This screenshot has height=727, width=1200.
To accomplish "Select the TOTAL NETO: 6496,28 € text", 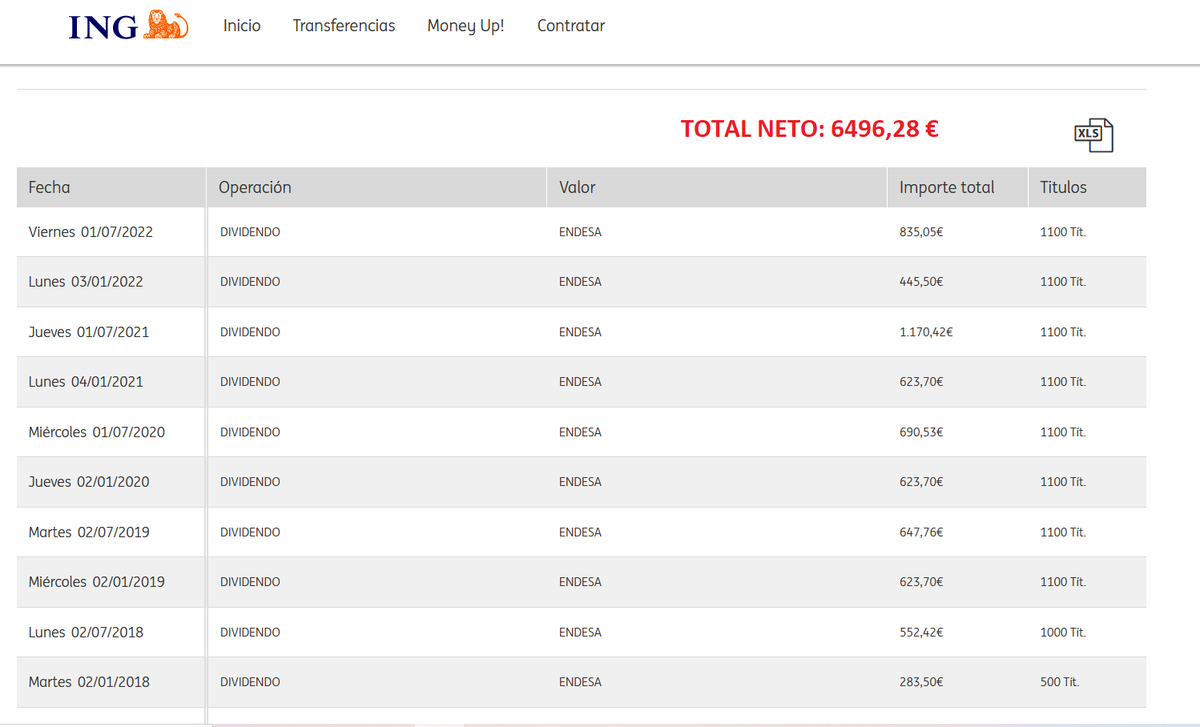I will [809, 128].
